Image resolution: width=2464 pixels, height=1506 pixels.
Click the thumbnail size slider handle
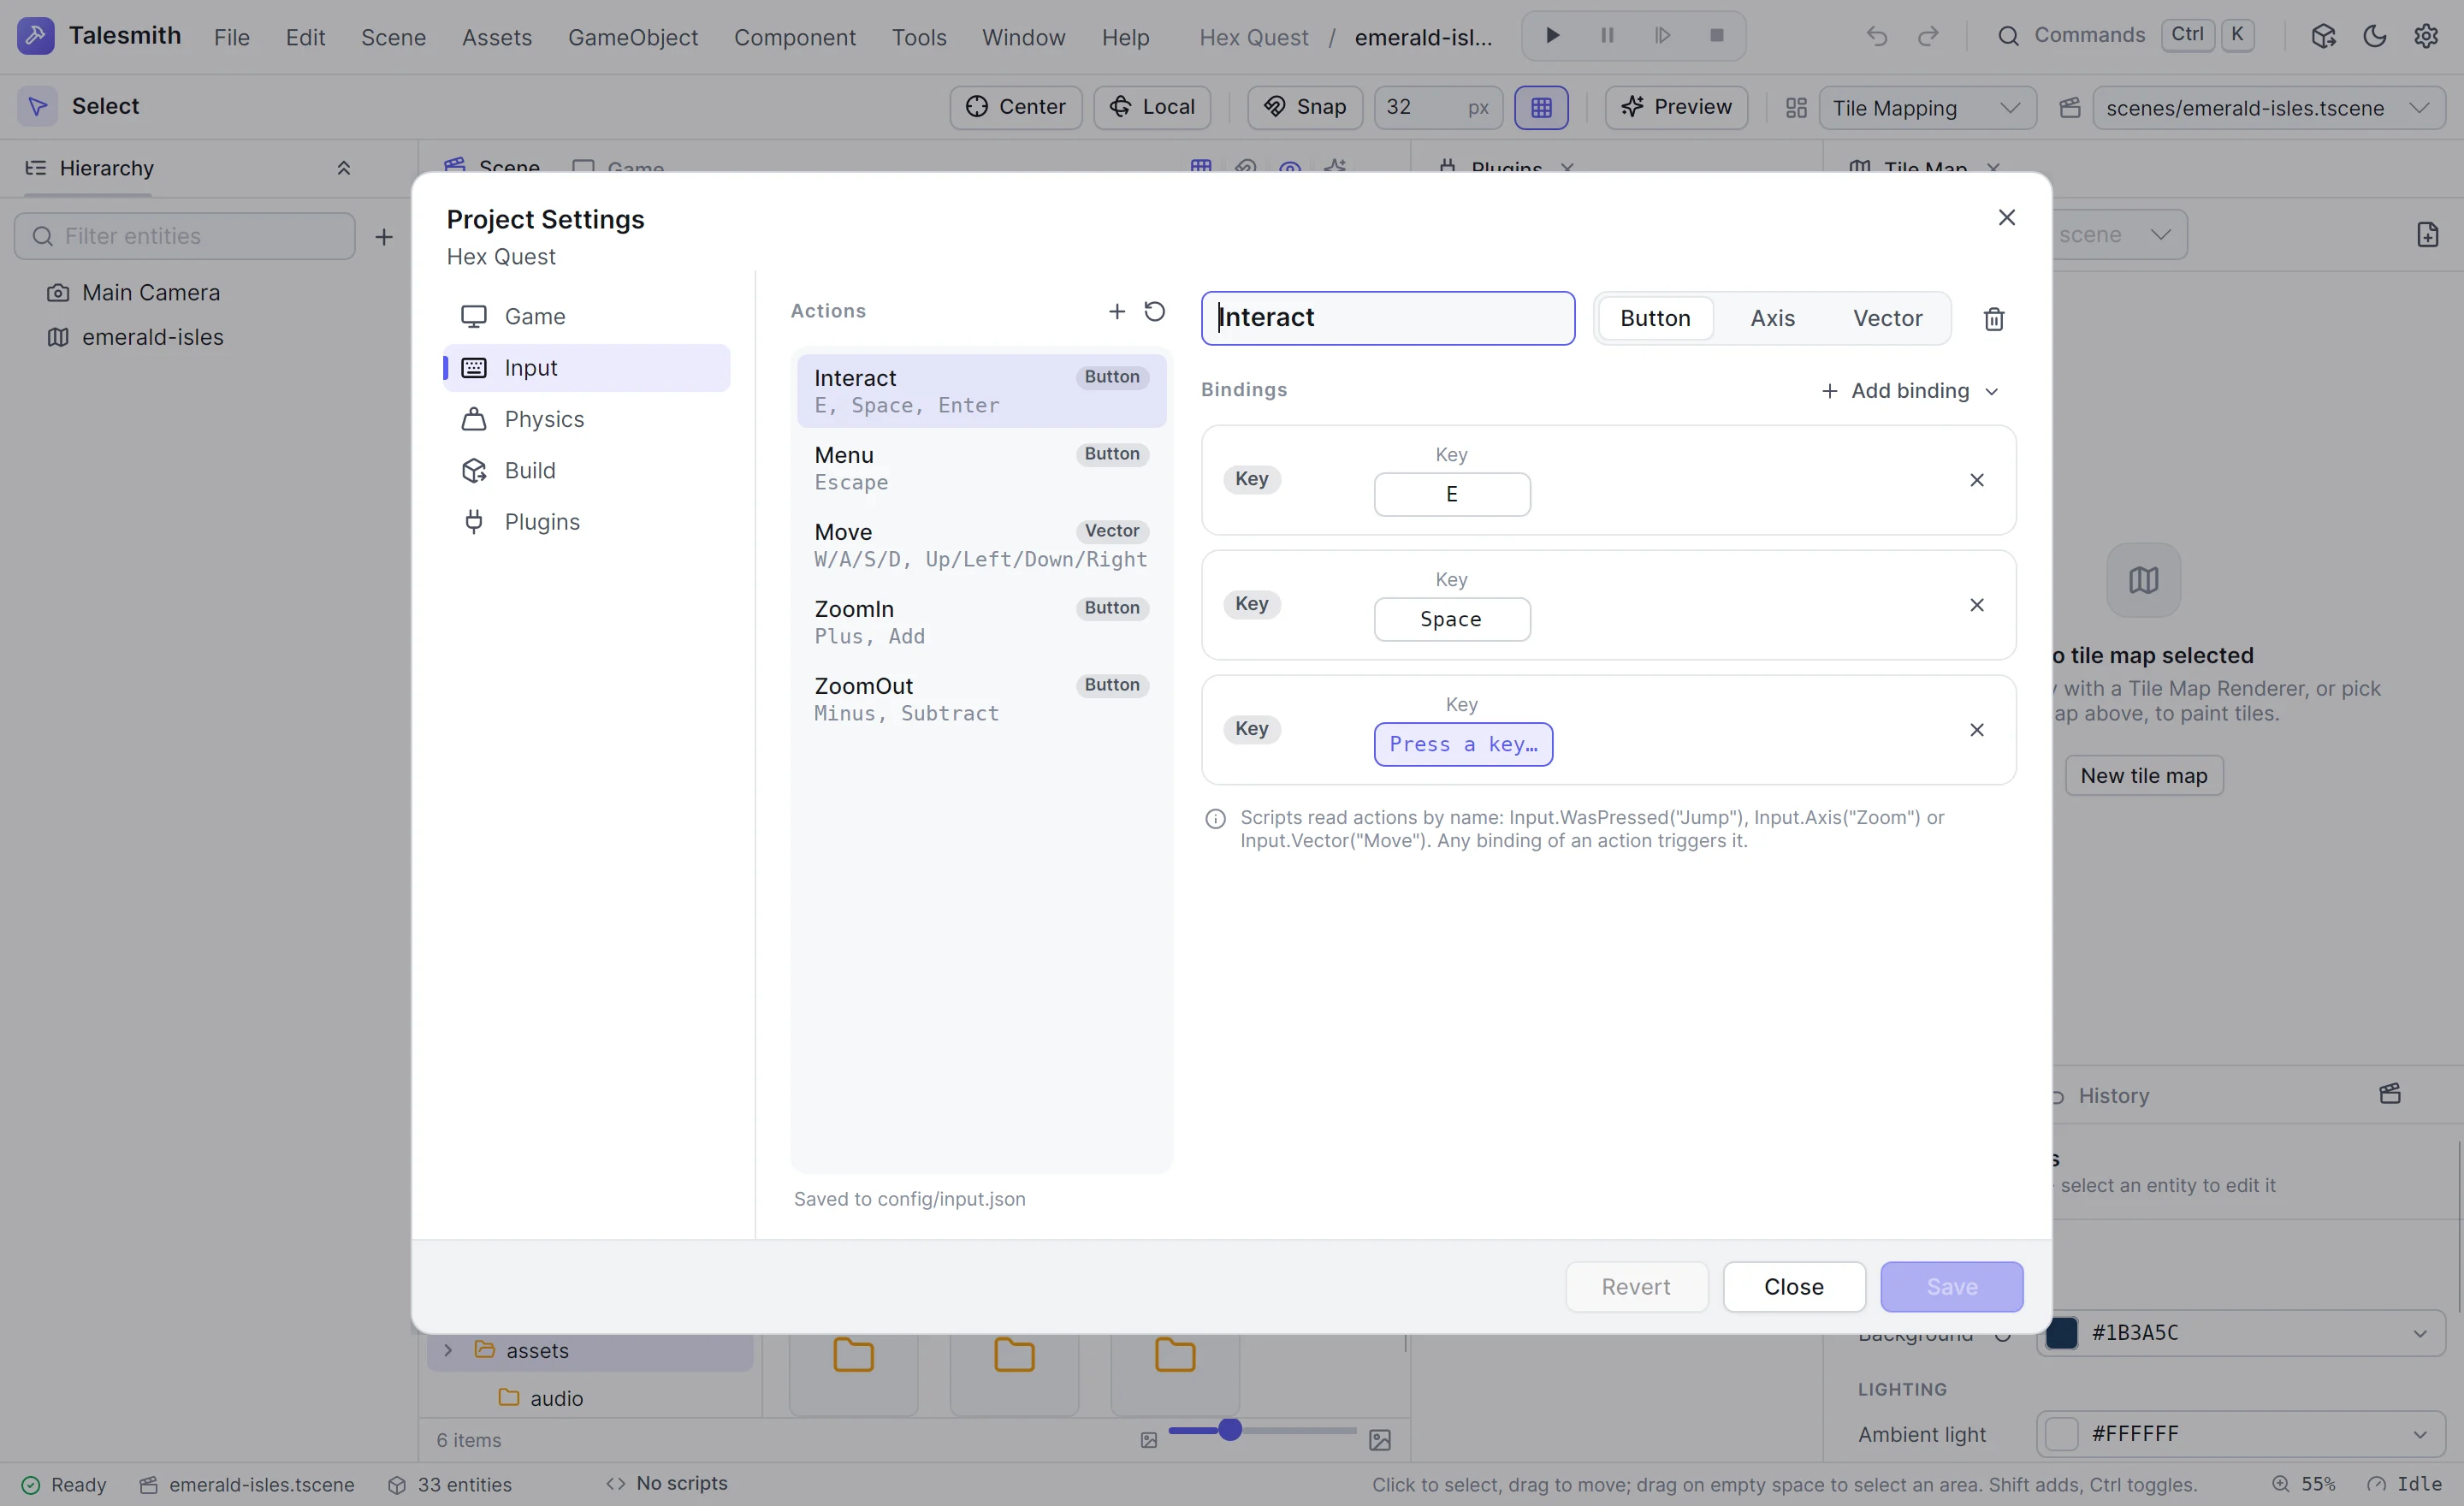click(x=1230, y=1430)
